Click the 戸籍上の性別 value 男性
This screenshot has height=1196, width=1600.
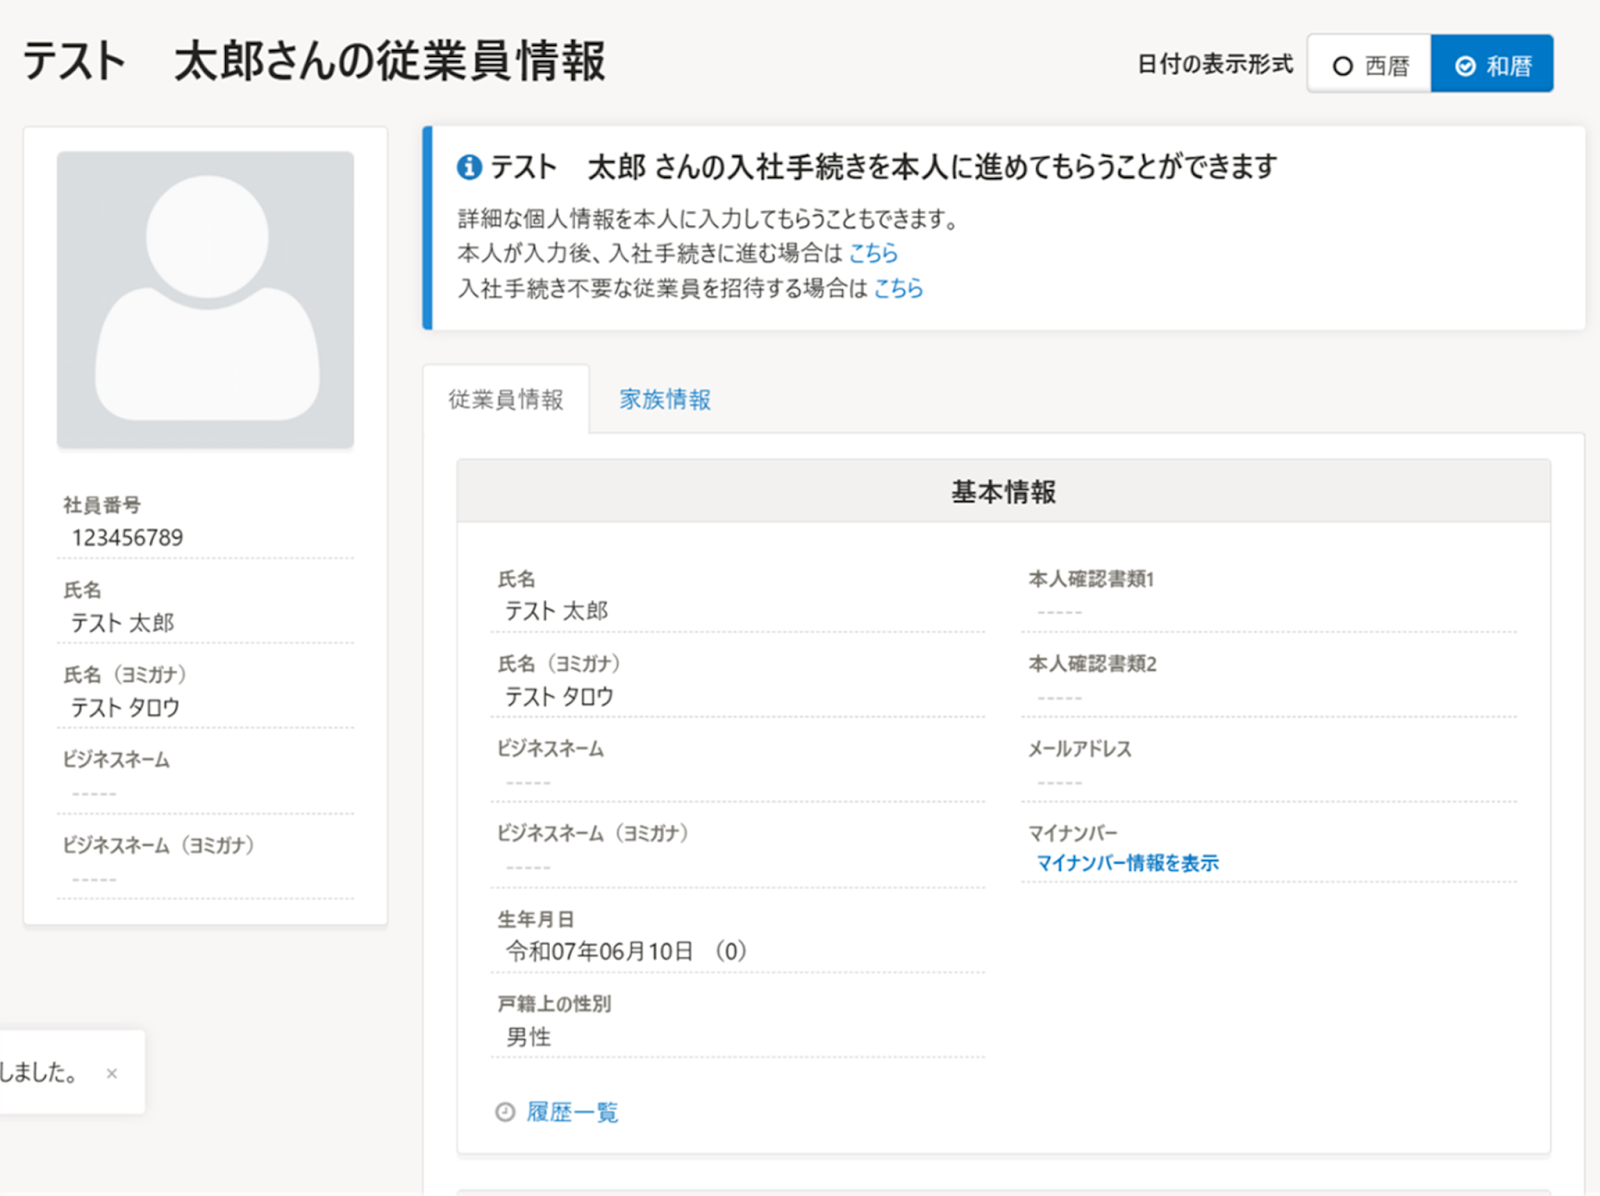click(x=528, y=1037)
